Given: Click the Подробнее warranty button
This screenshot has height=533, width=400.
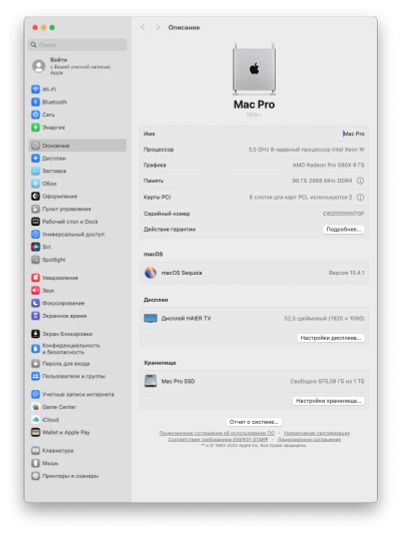Looking at the screenshot, I should 343,229.
